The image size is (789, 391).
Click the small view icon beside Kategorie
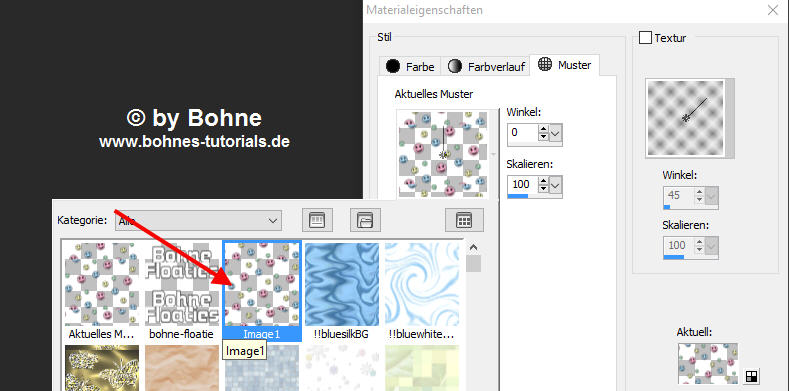click(317, 220)
